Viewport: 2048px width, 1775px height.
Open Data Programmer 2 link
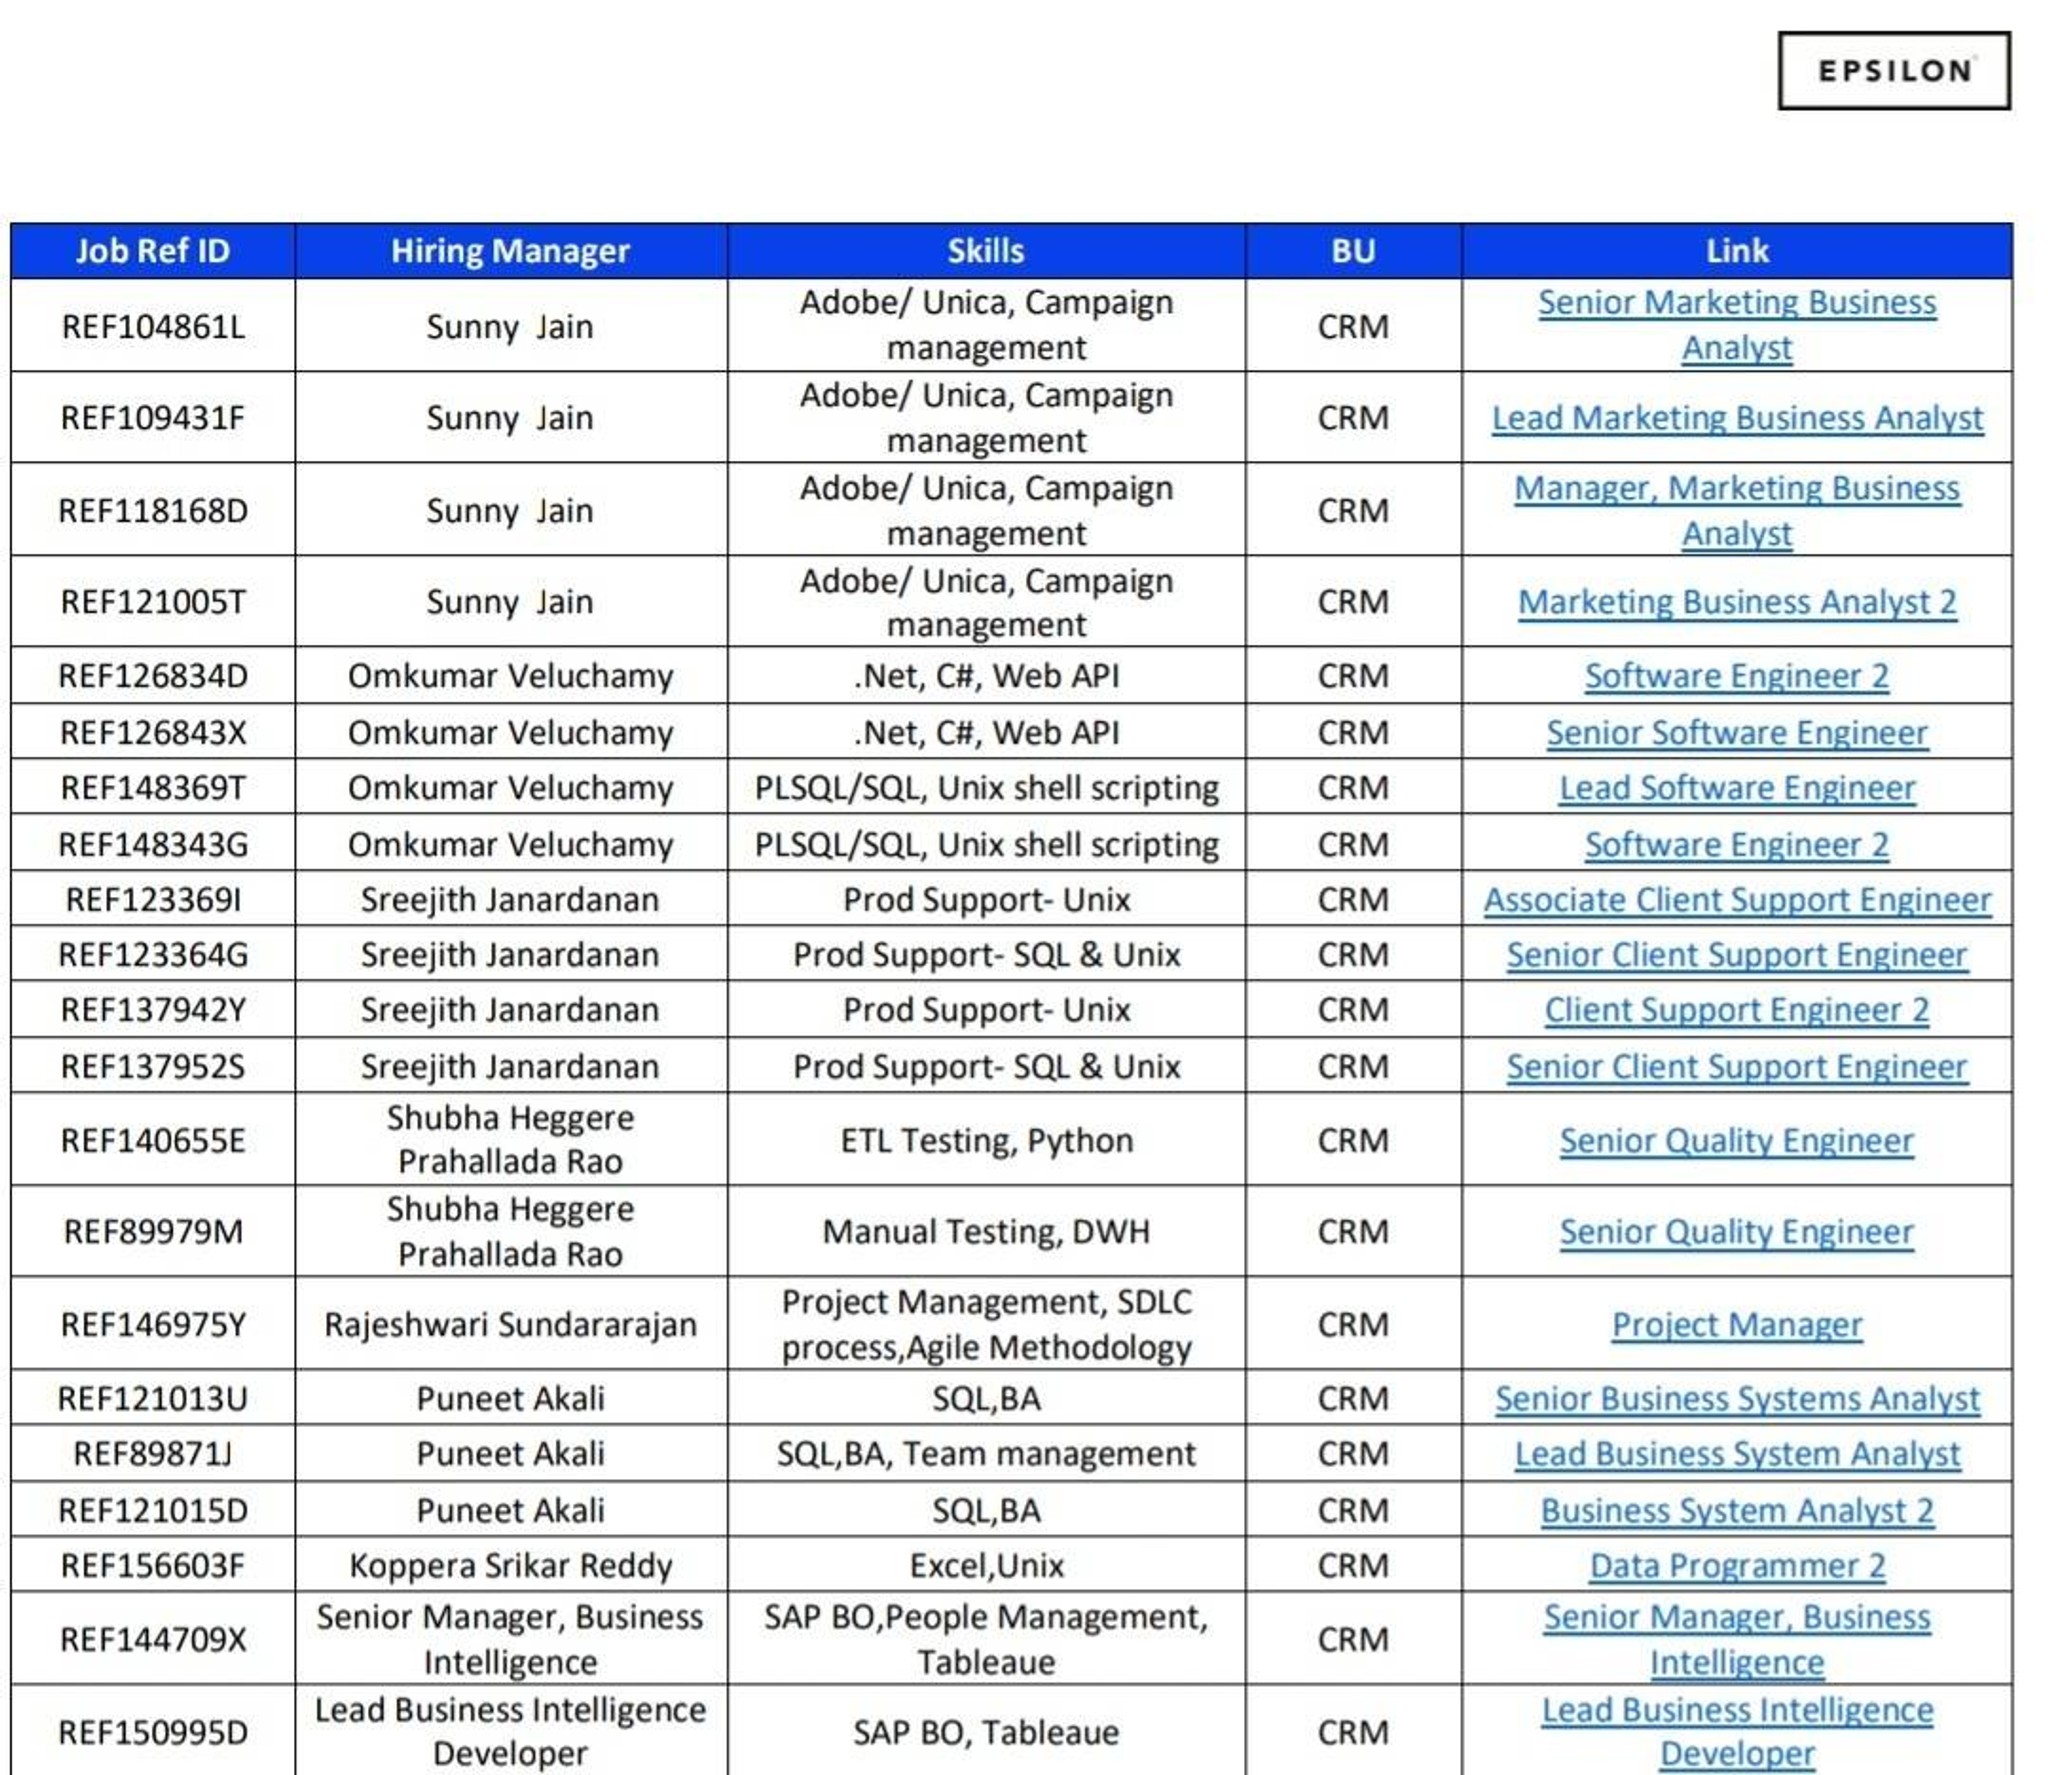click(1736, 1566)
